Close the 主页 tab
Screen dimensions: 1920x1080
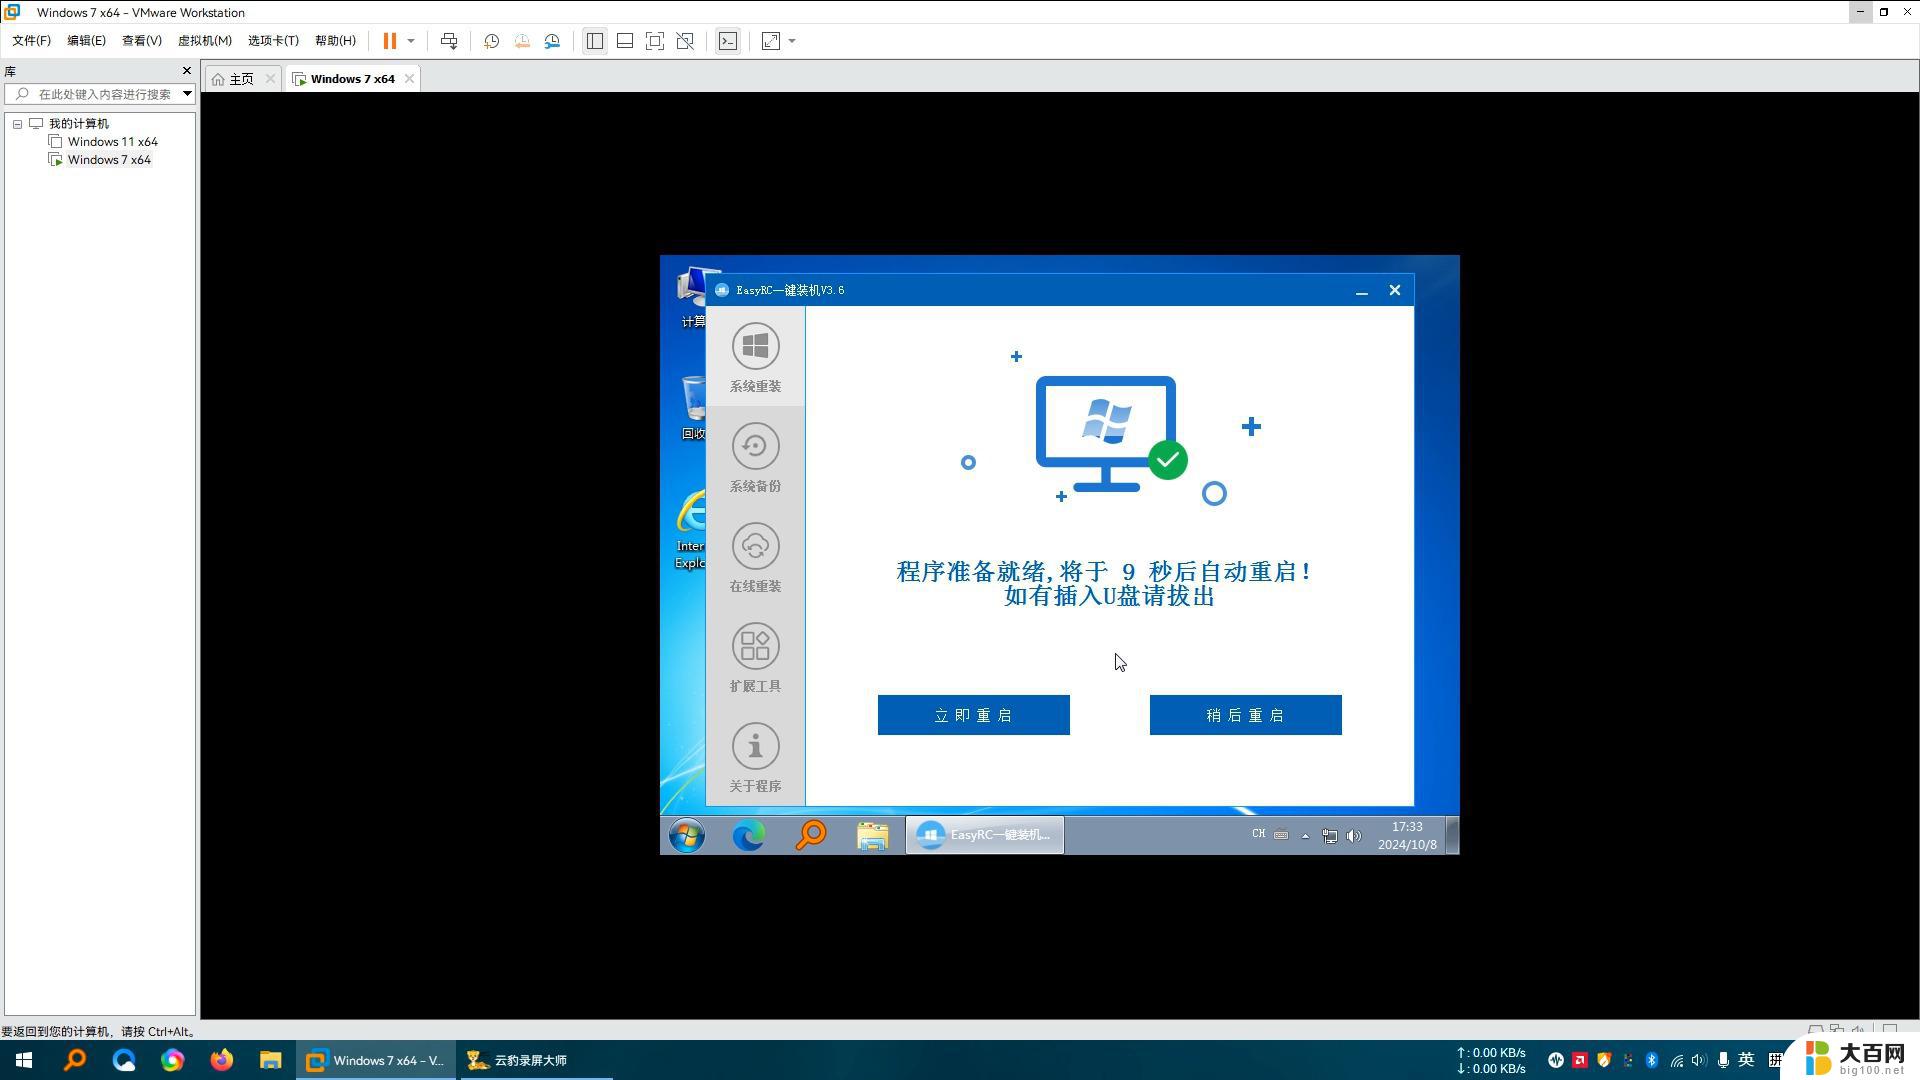click(x=270, y=78)
